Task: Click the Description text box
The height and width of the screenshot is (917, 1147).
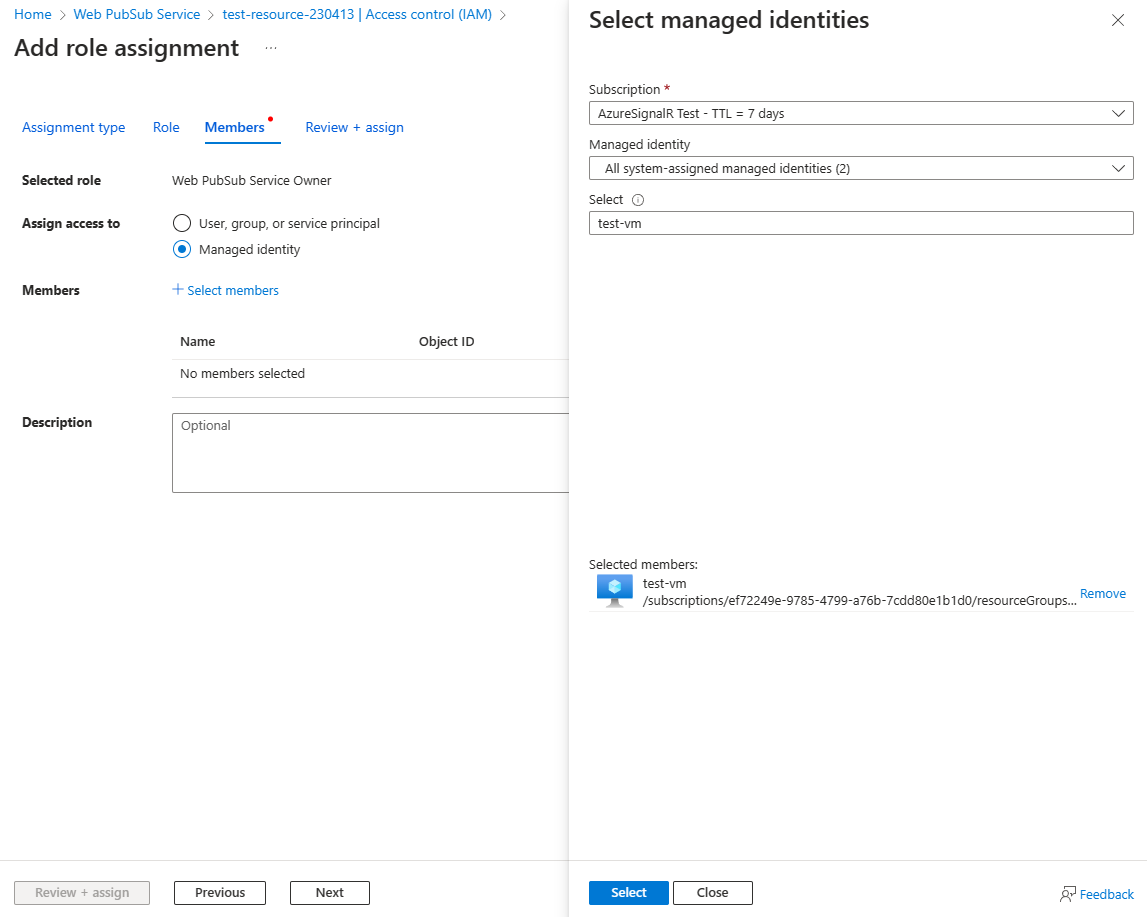Action: click(370, 453)
